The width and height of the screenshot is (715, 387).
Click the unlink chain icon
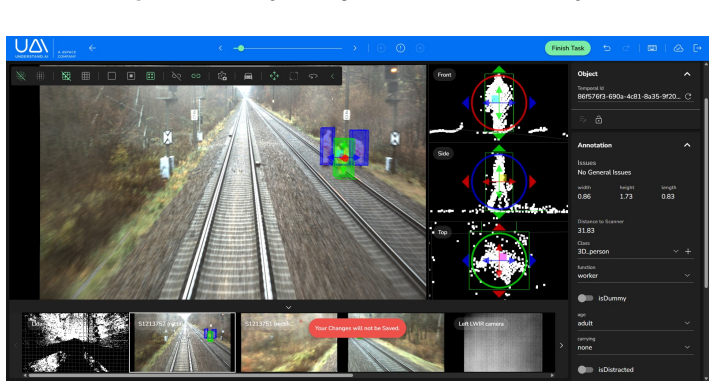176,76
